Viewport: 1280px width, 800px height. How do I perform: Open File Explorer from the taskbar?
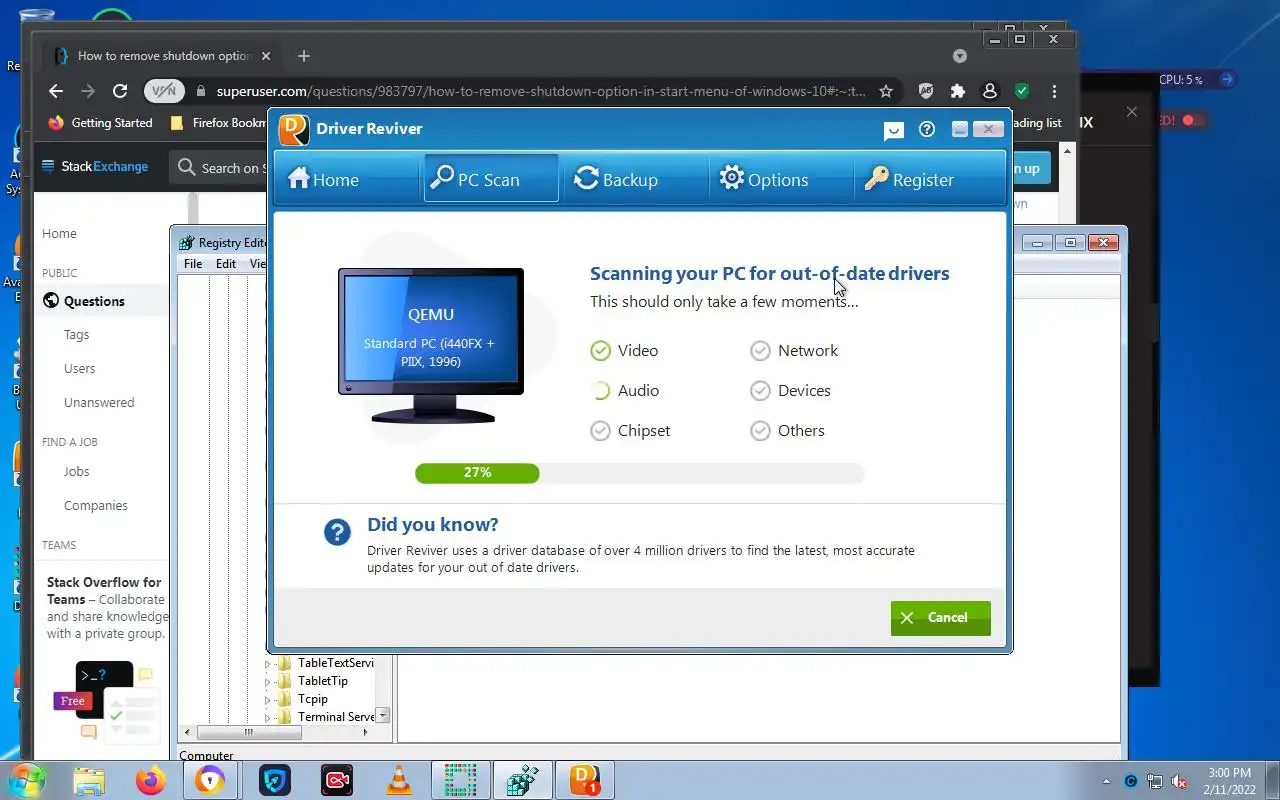tap(89, 780)
